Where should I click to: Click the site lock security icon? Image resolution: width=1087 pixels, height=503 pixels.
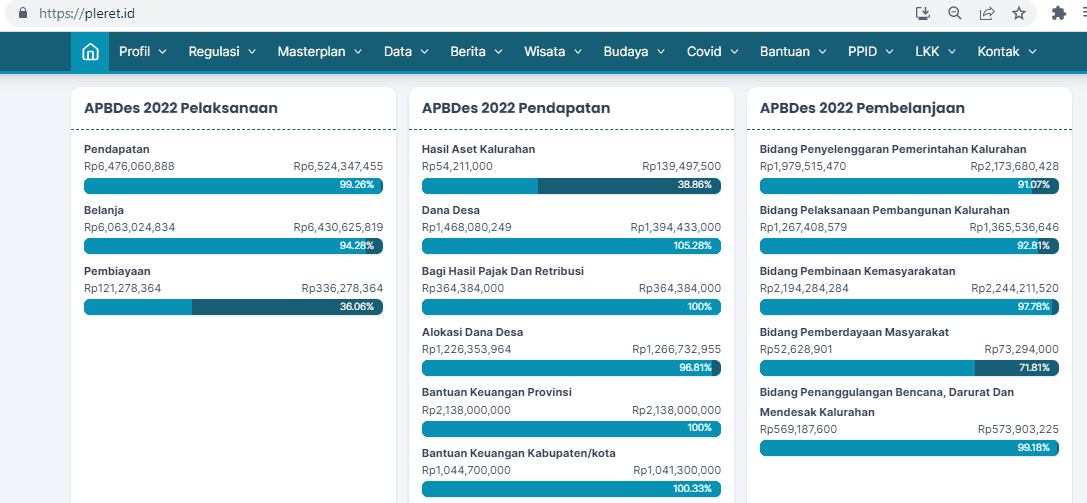tap(12, 13)
